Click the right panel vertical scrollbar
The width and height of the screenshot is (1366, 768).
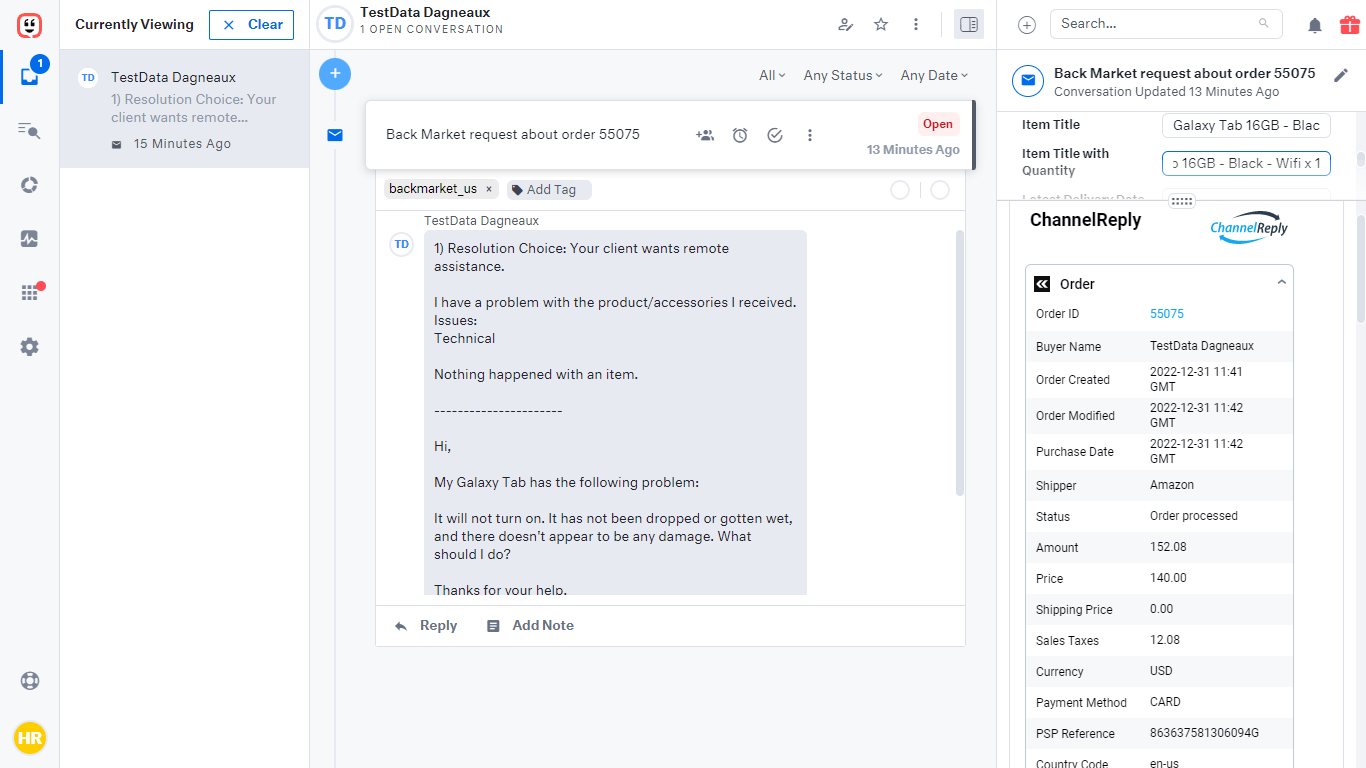click(1360, 267)
